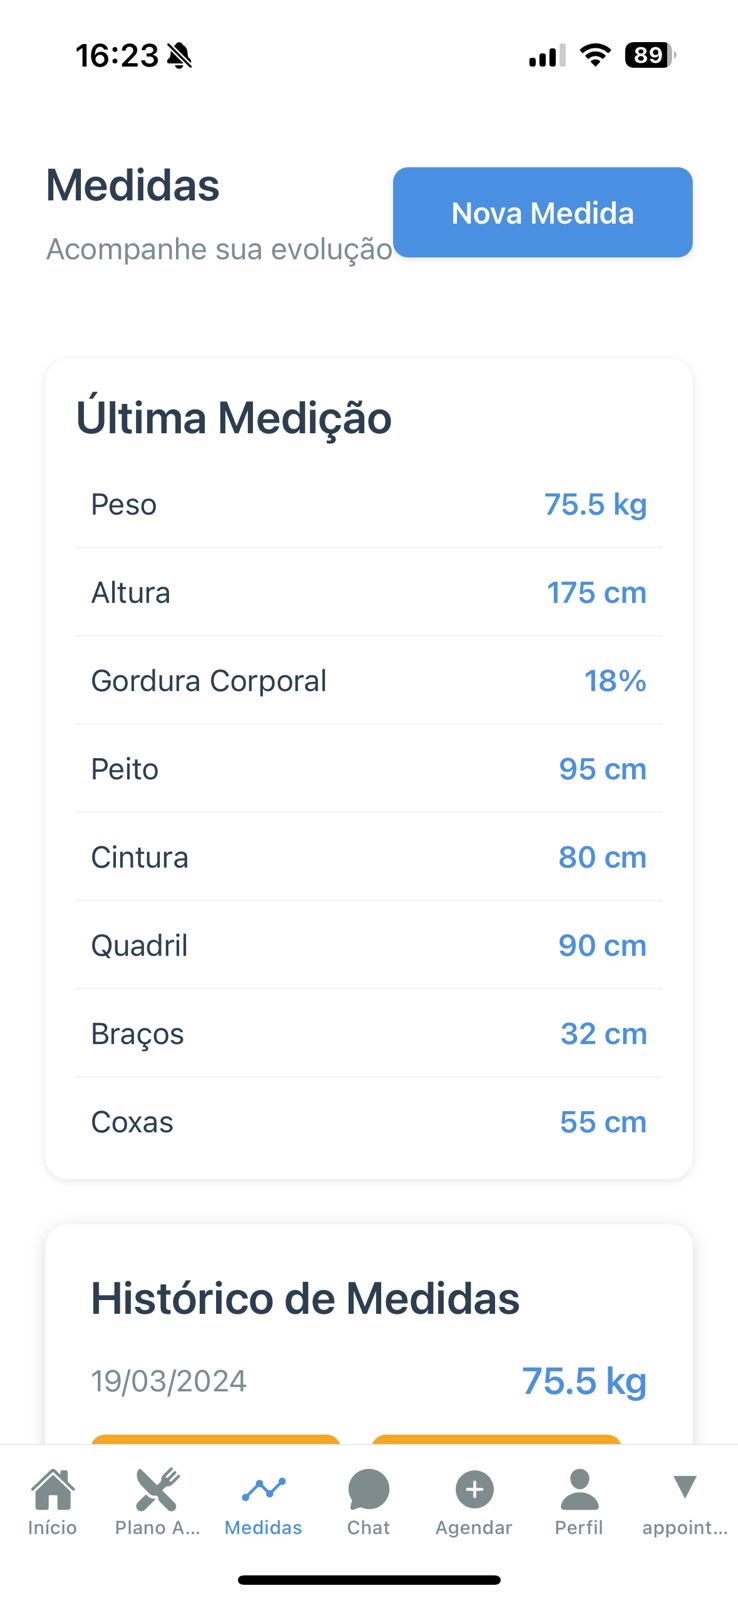
Task: Tap the silent mode bell icon
Action: pyautogui.click(x=180, y=56)
